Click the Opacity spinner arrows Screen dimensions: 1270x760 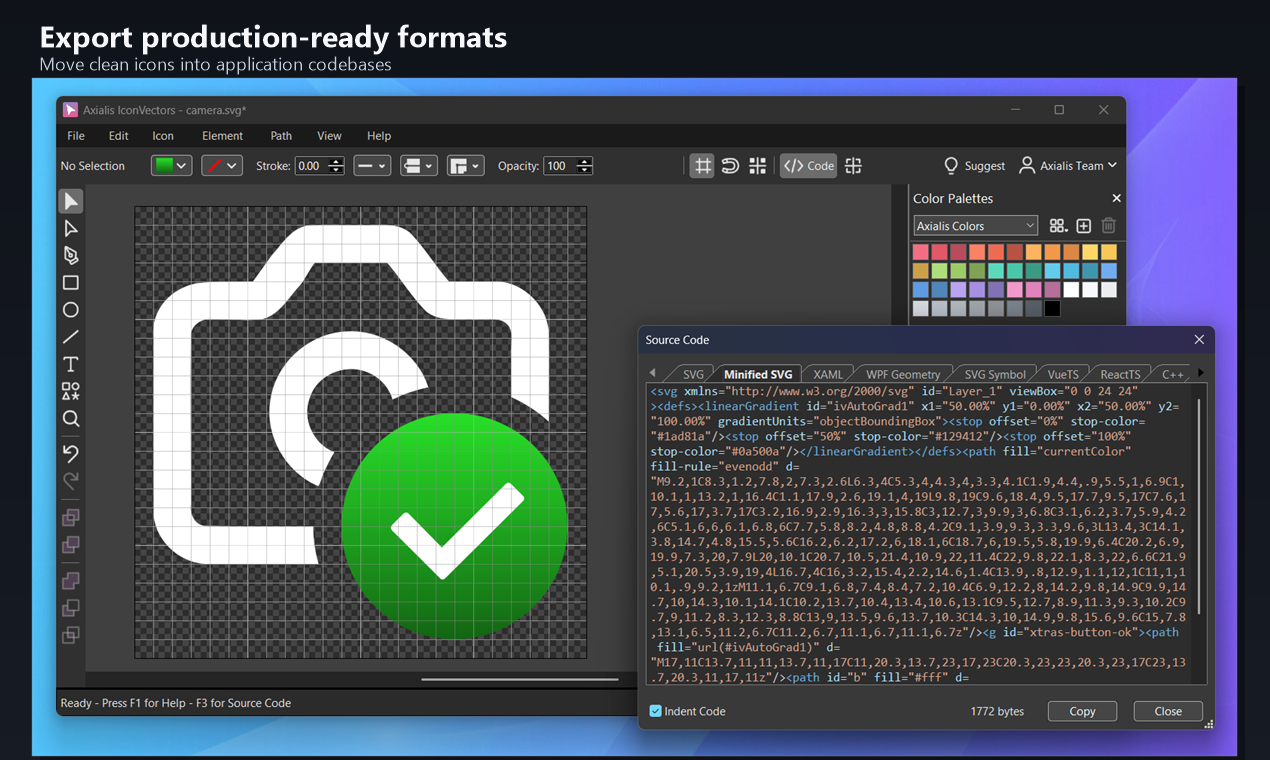pyautogui.click(x=585, y=166)
